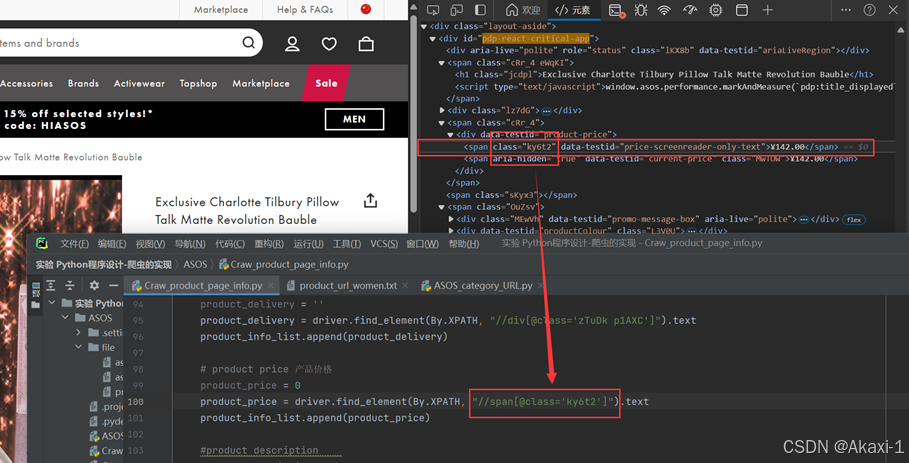Open the PyCharm 代码(C) menu
Screen dimensions: 909x463
tap(230, 243)
